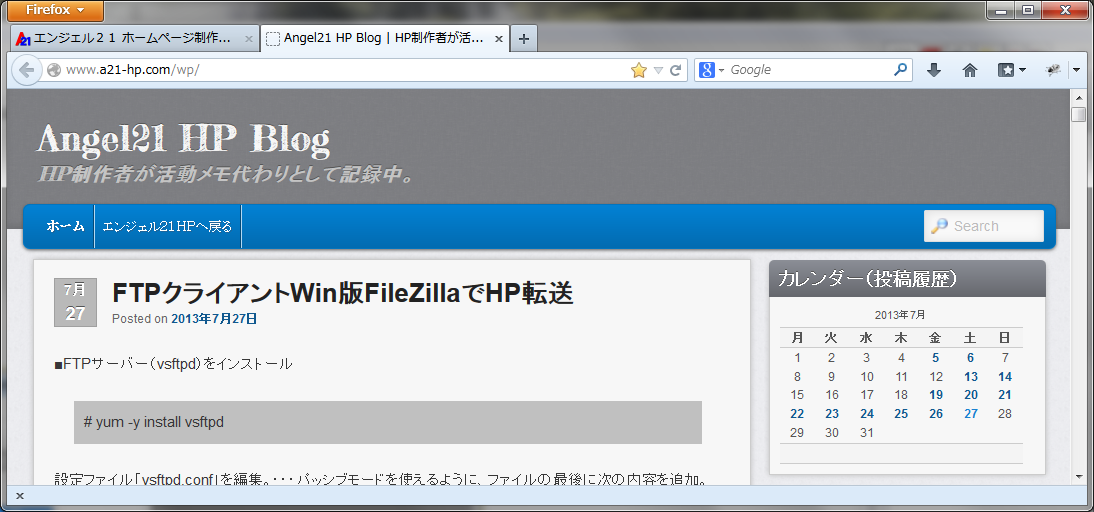Image resolution: width=1094 pixels, height=512 pixels.
Task: Click the page scrollbar thumb
Action: tap(1079, 114)
